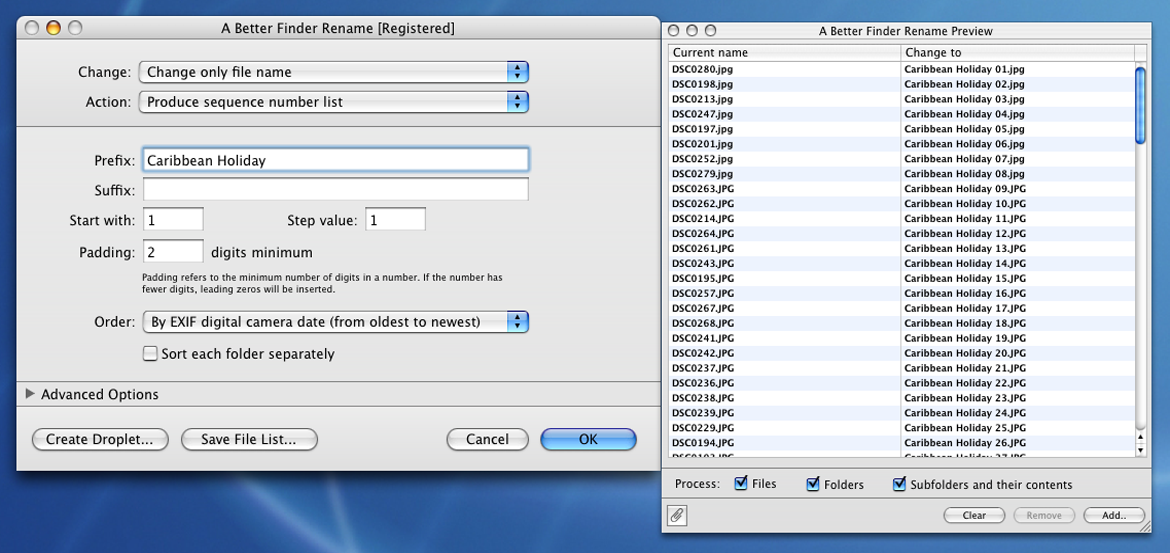Image resolution: width=1170 pixels, height=553 pixels.
Task: Cancel the rename dialog
Action: tap(487, 440)
